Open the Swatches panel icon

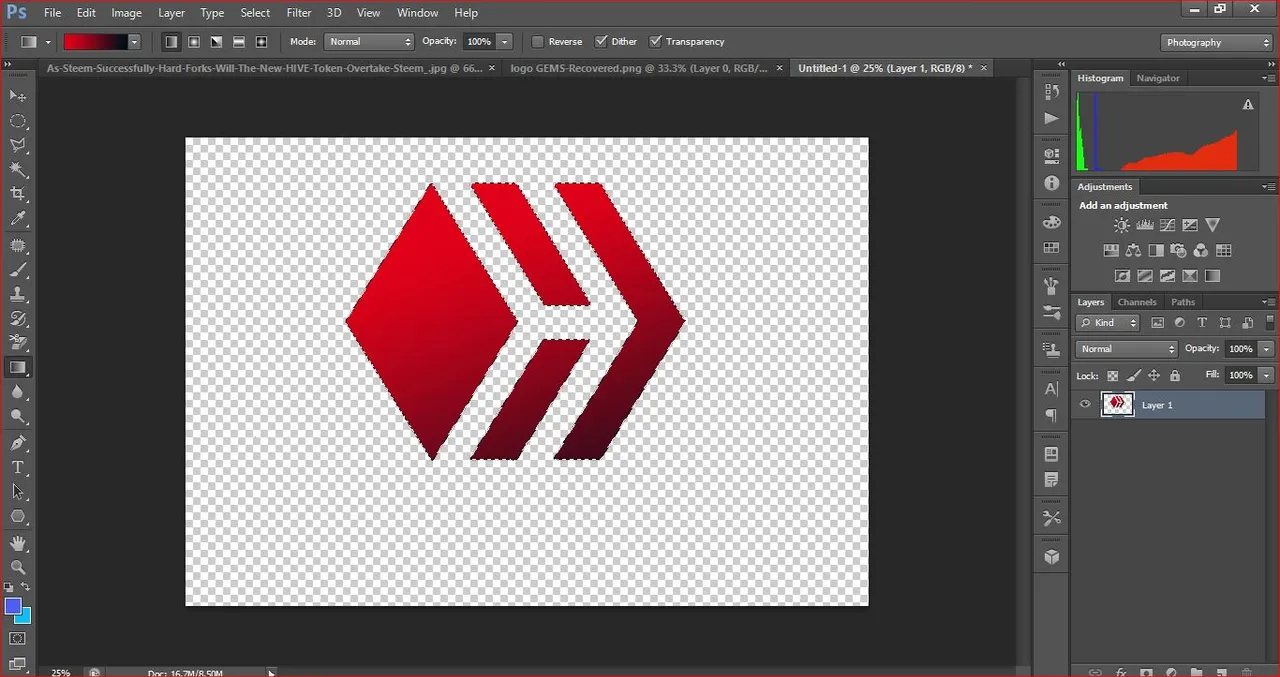coord(1051,247)
